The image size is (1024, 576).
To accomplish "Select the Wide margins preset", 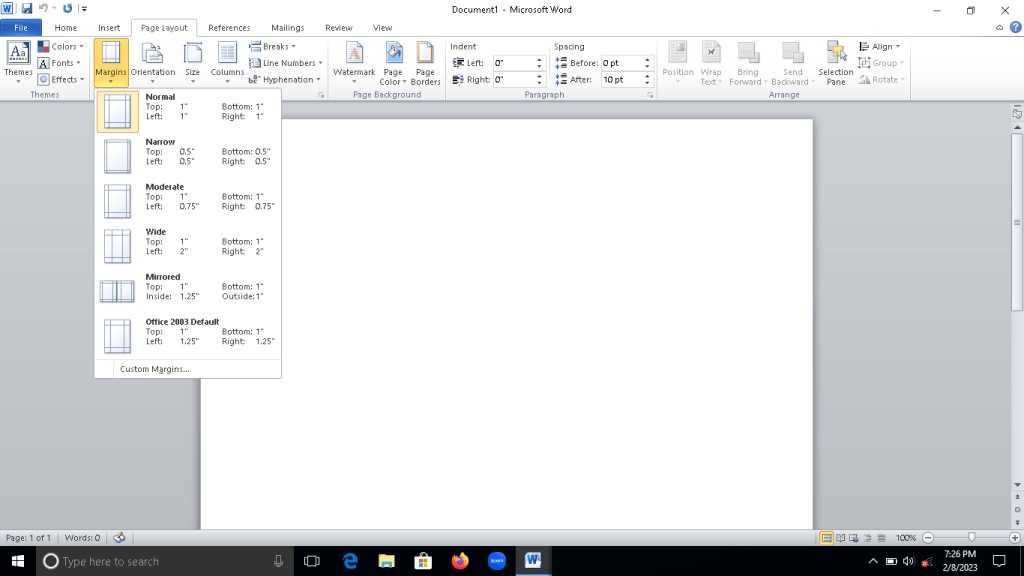I will click(188, 246).
